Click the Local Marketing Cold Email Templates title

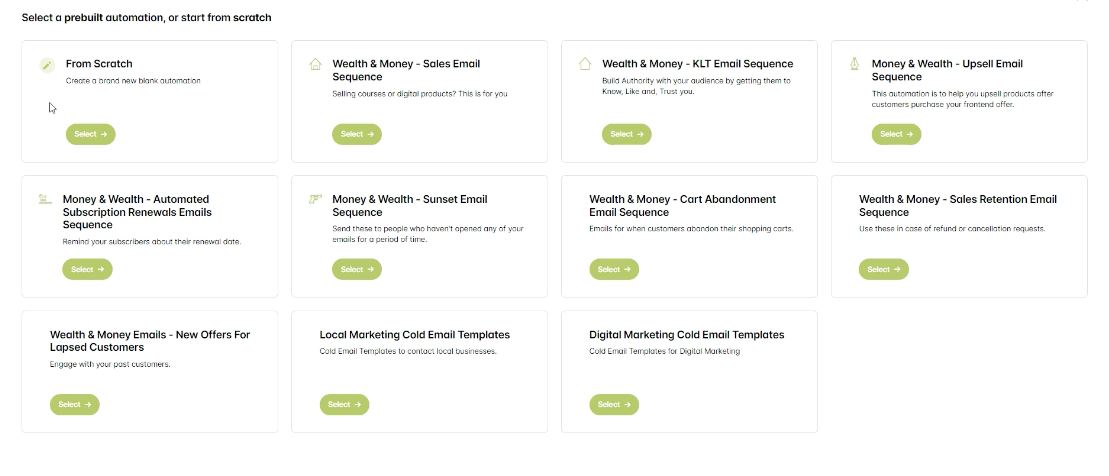pos(414,335)
